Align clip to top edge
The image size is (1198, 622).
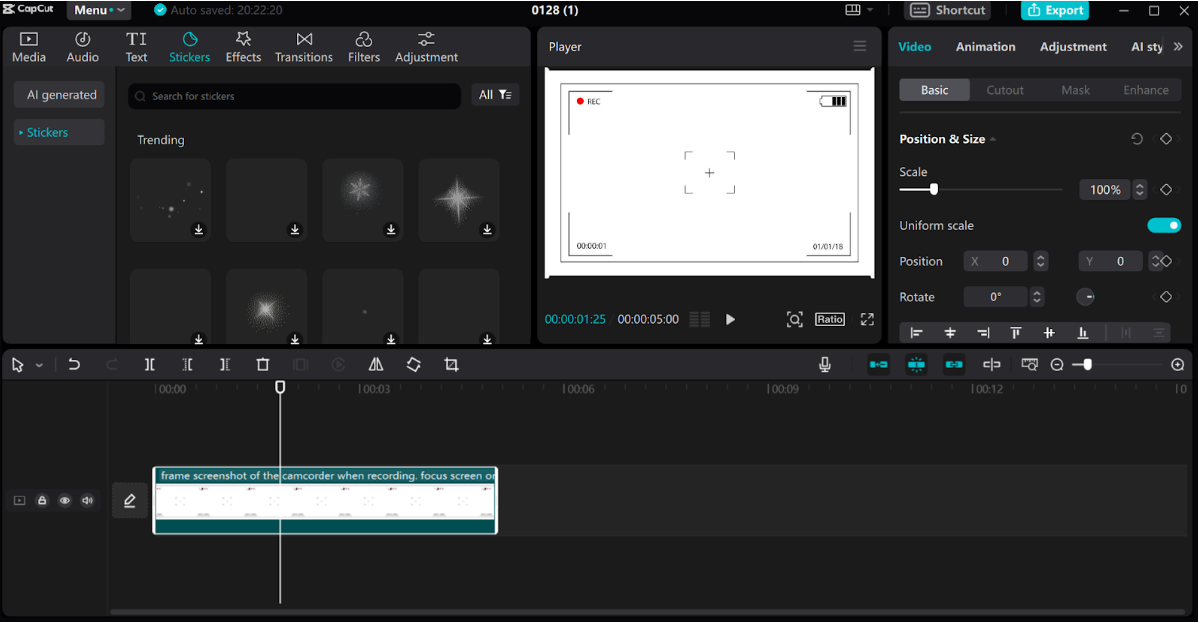click(1015, 332)
